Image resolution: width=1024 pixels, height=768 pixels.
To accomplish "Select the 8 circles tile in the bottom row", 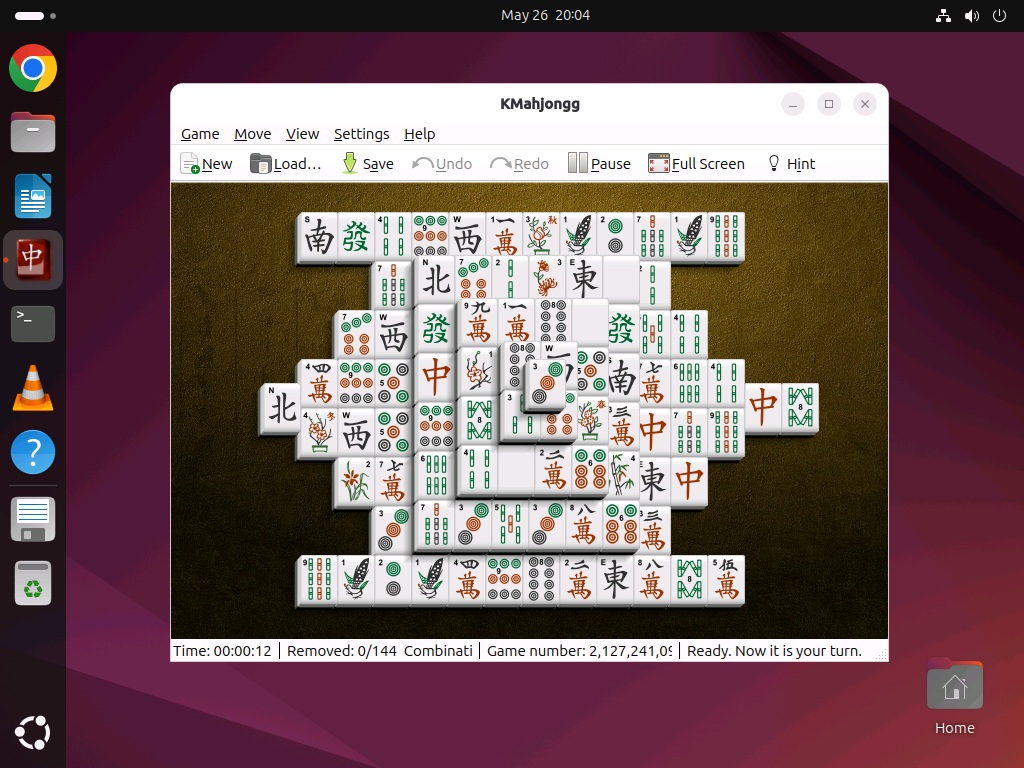I will coord(541,579).
